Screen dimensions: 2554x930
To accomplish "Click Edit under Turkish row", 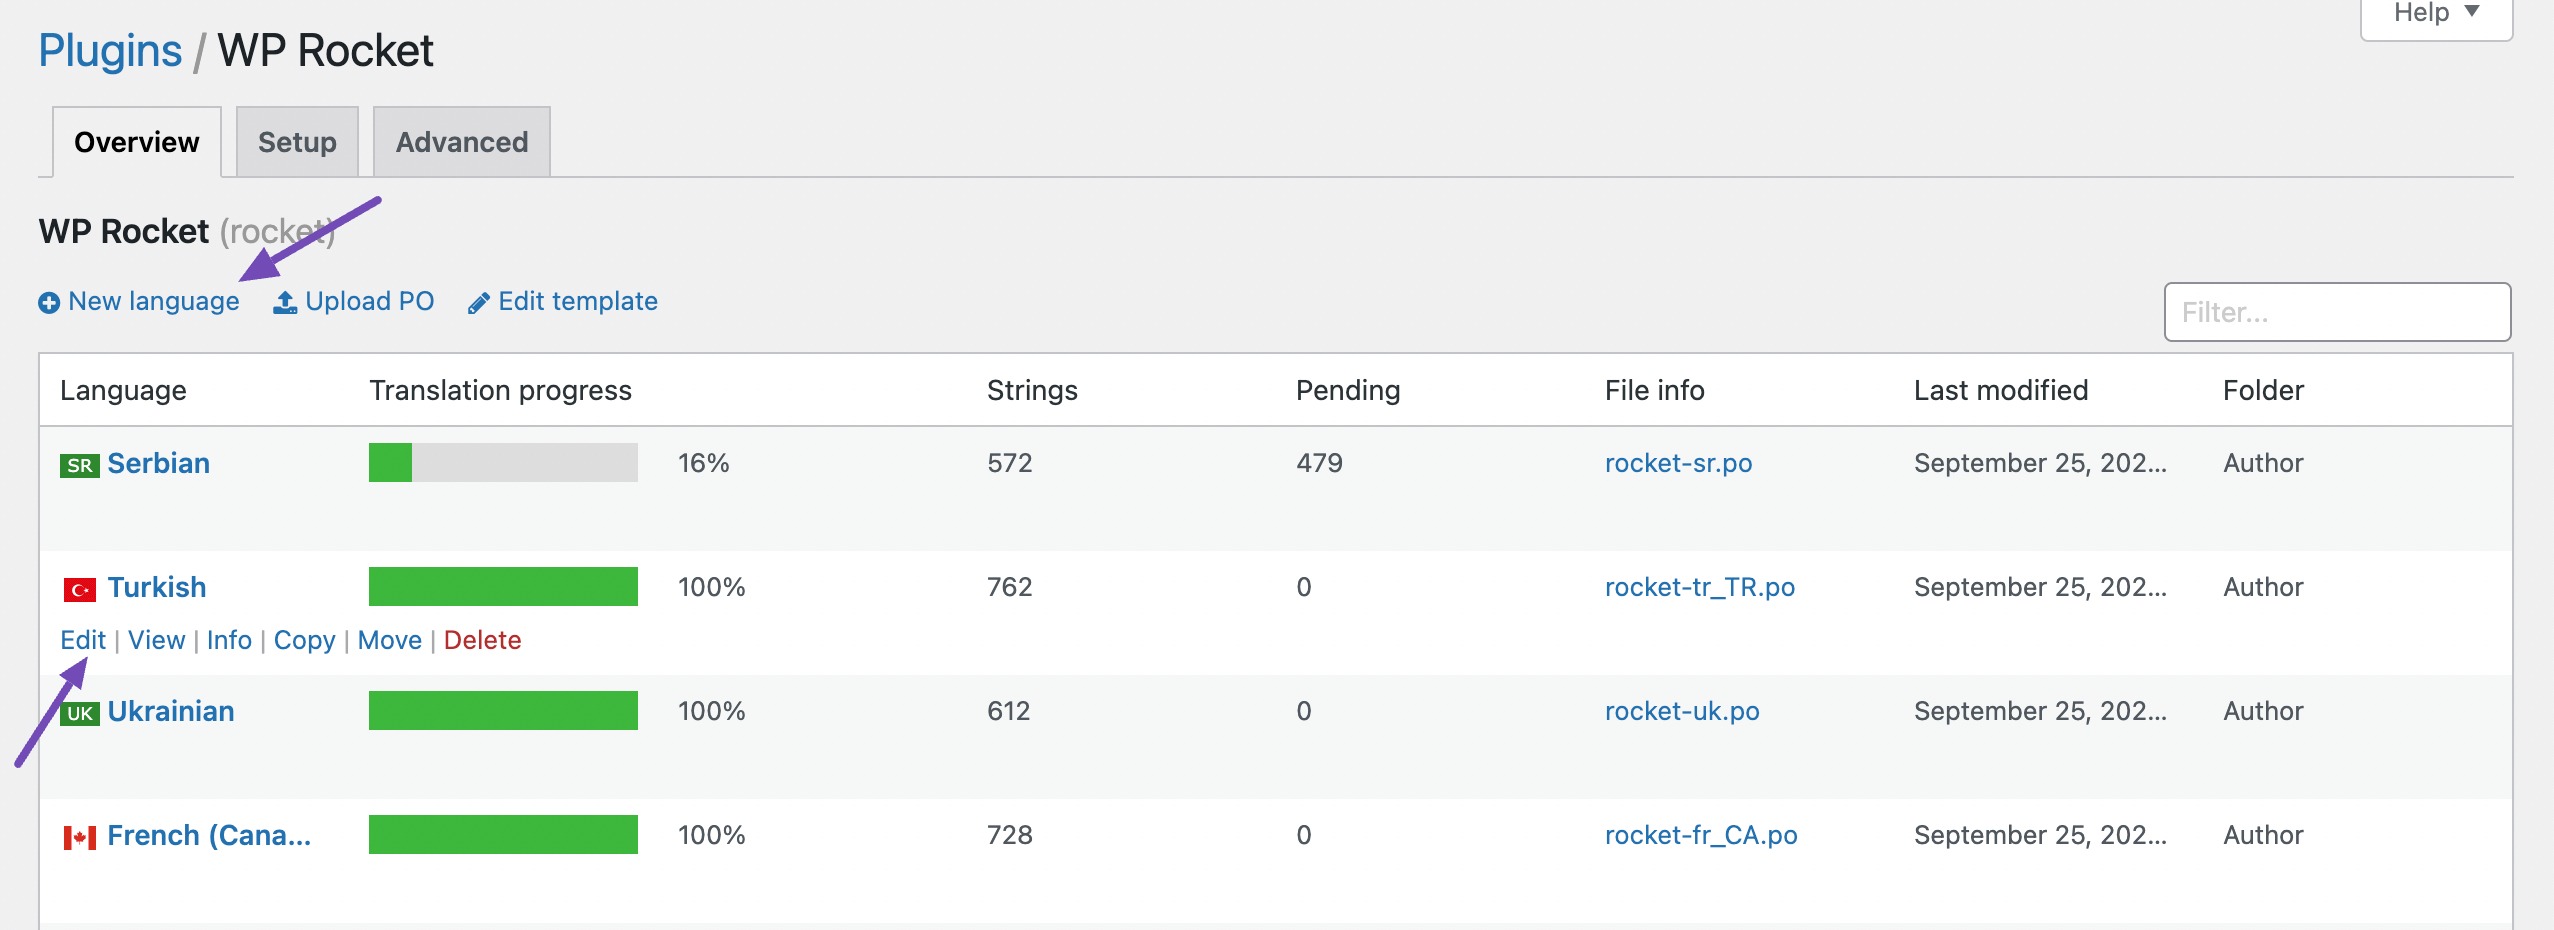I will point(83,640).
